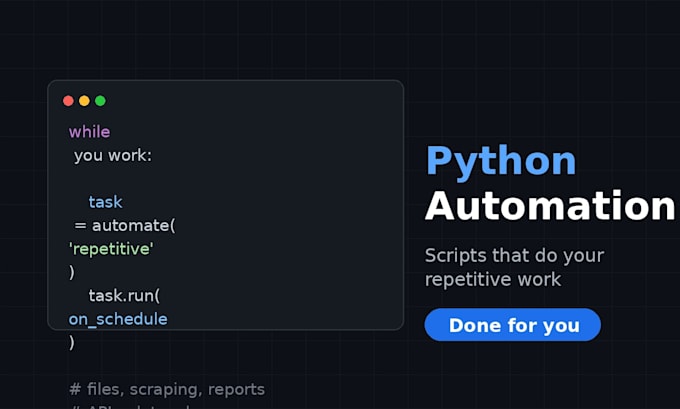Viewport: 680px width, 409px height.
Task: Click the 'Scripts that do your' subtitle line
Action: [x=514, y=256]
